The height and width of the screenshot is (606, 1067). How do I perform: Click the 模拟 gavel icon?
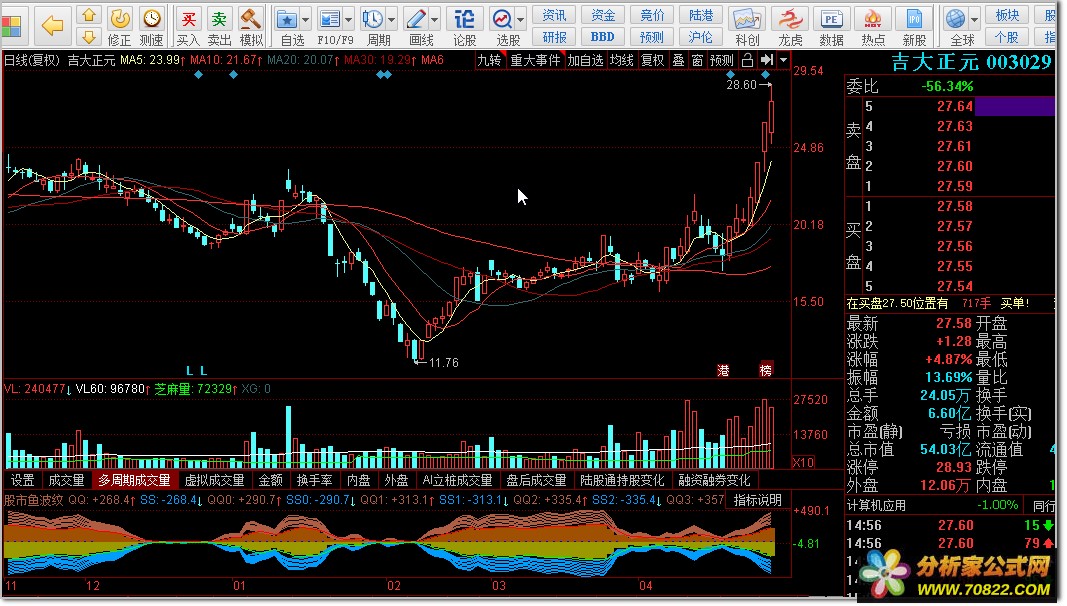(x=250, y=19)
